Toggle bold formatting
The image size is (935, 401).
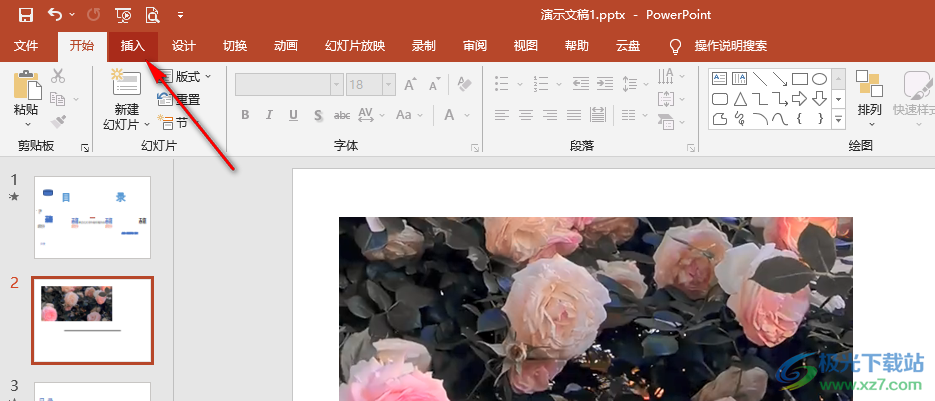[x=245, y=115]
